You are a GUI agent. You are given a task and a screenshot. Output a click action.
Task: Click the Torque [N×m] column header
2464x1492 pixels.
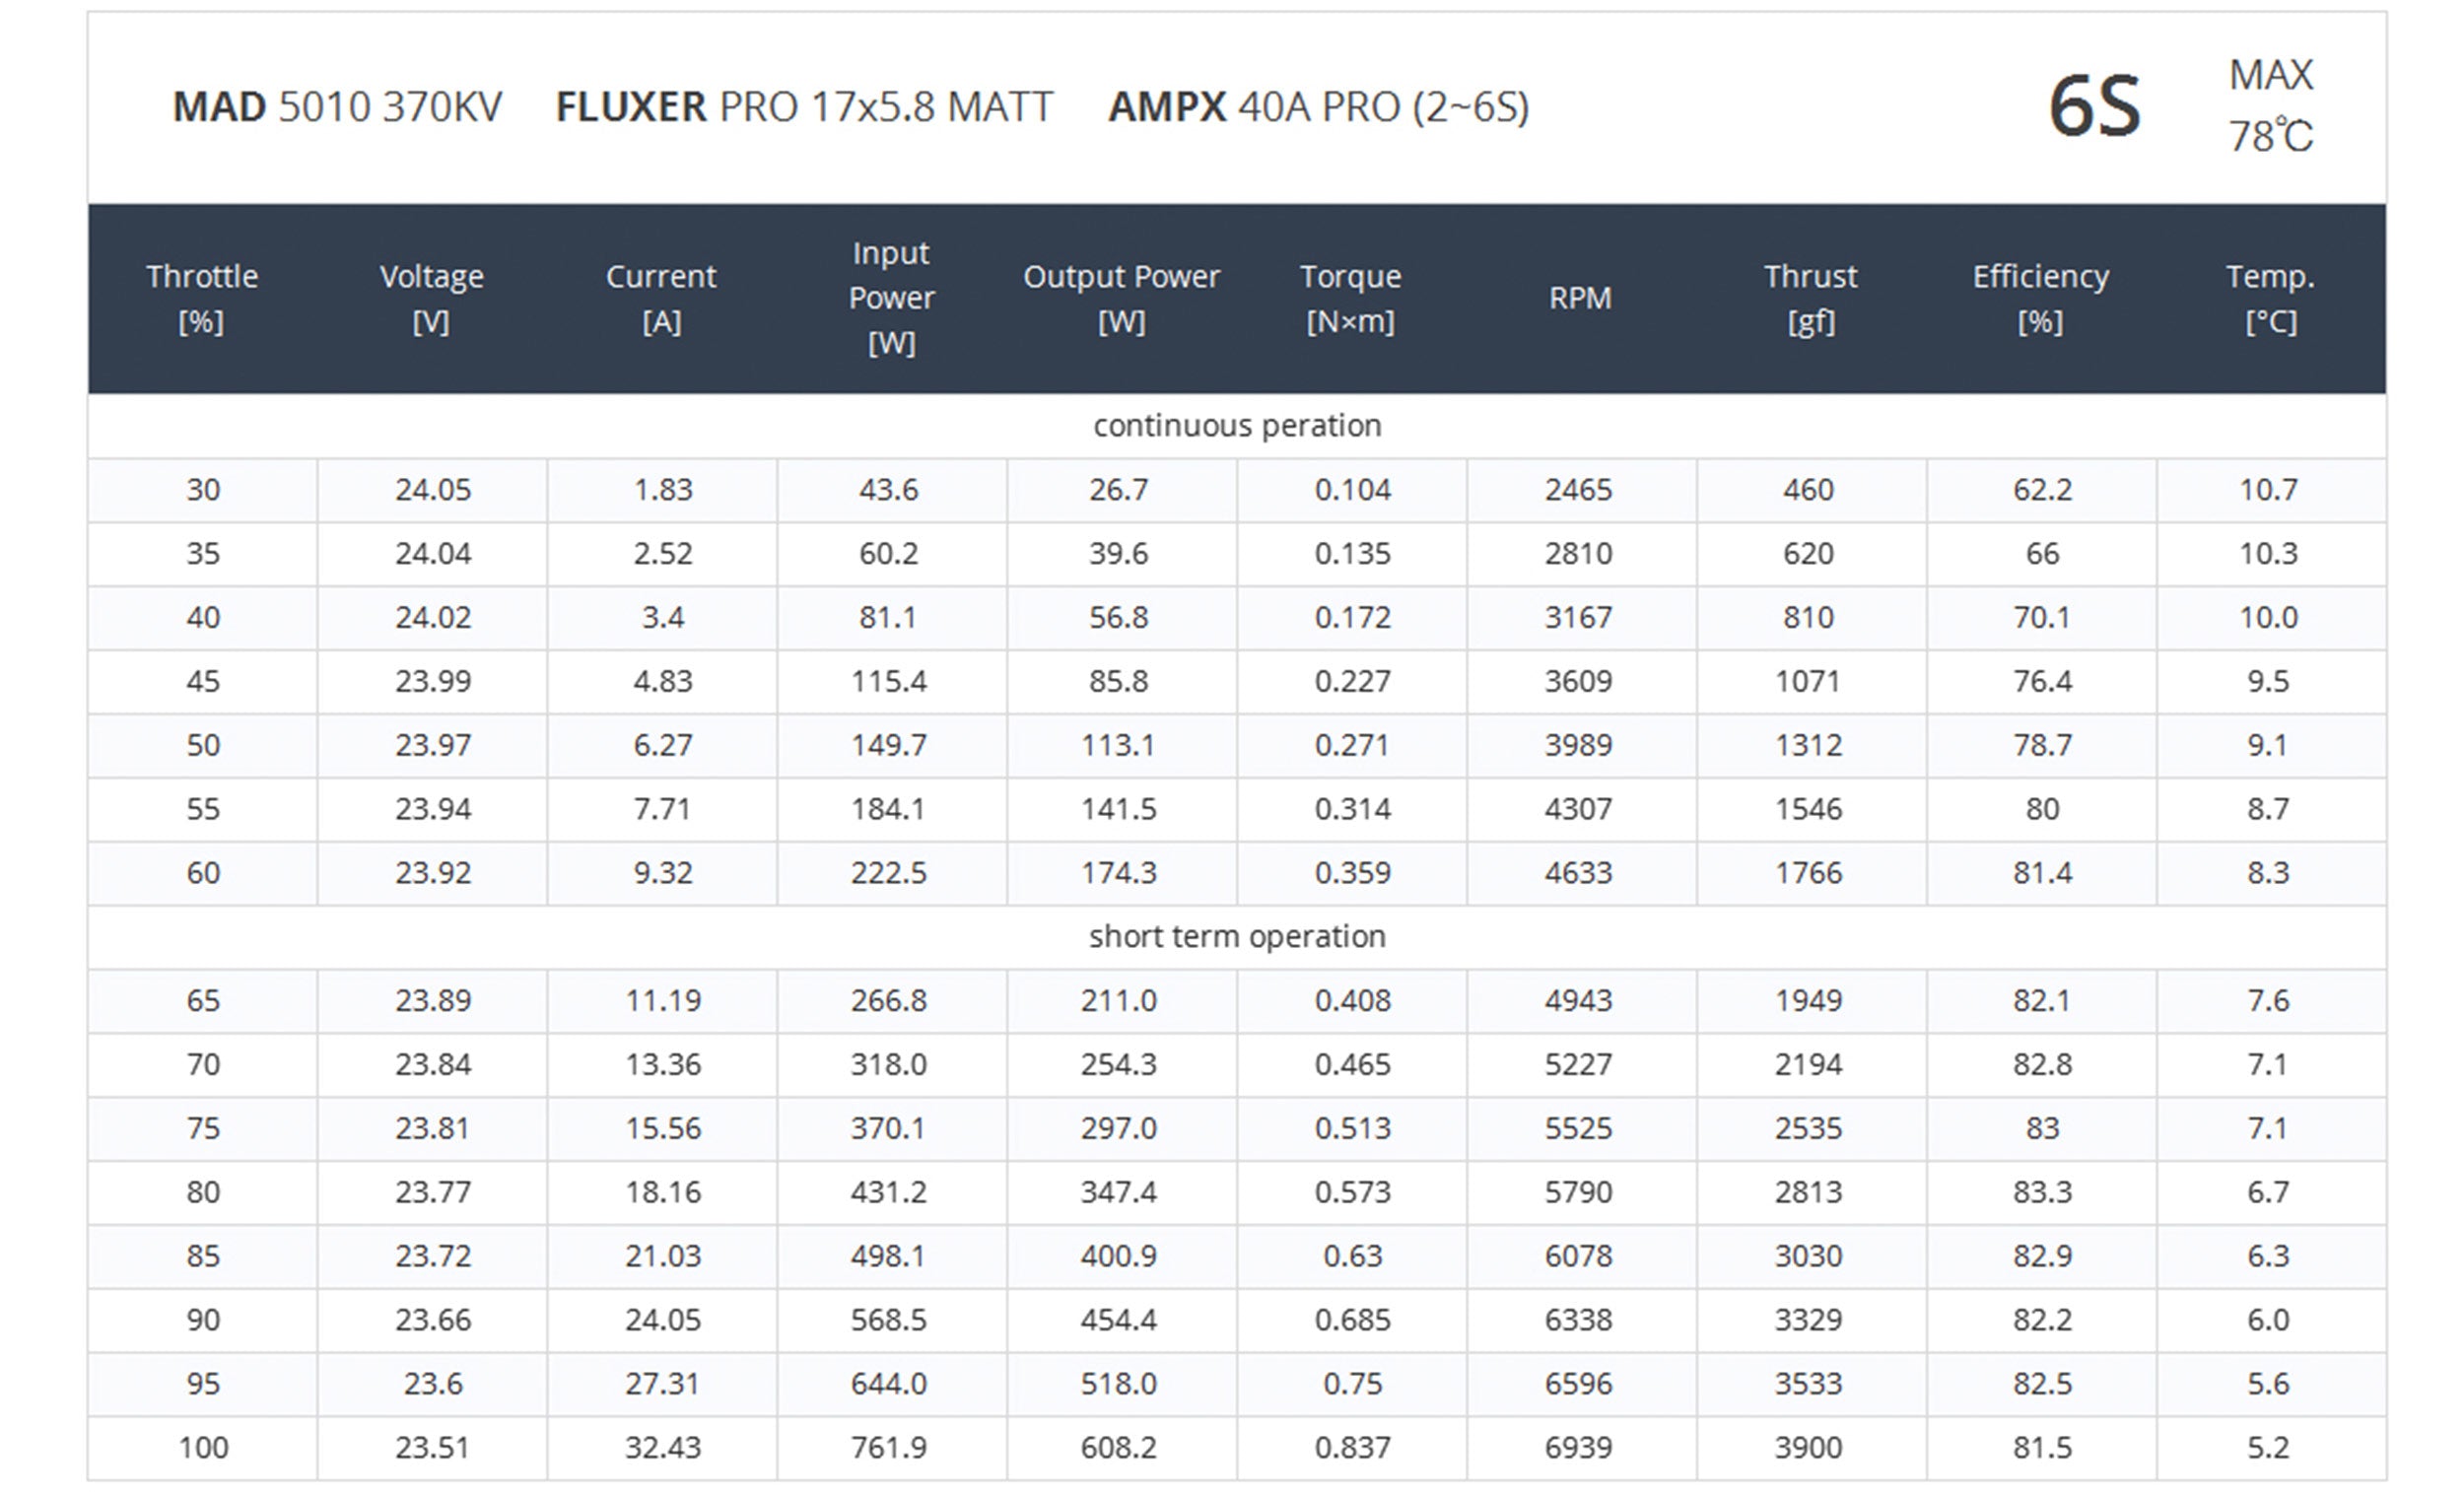click(x=1350, y=298)
